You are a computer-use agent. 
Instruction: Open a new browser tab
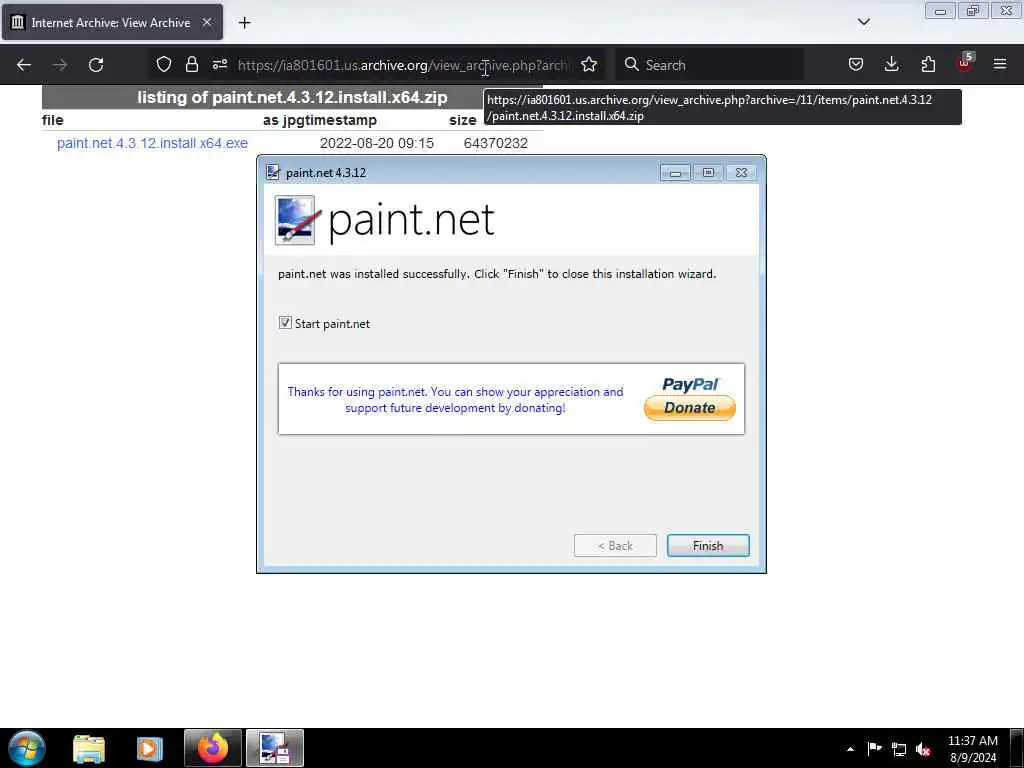pyautogui.click(x=244, y=23)
